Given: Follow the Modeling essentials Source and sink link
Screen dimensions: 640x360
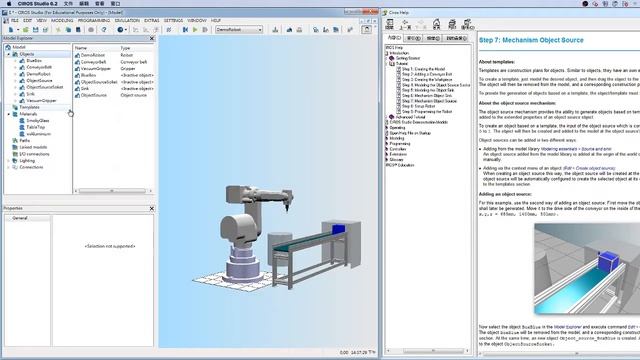Looking at the screenshot, I should point(576,149).
